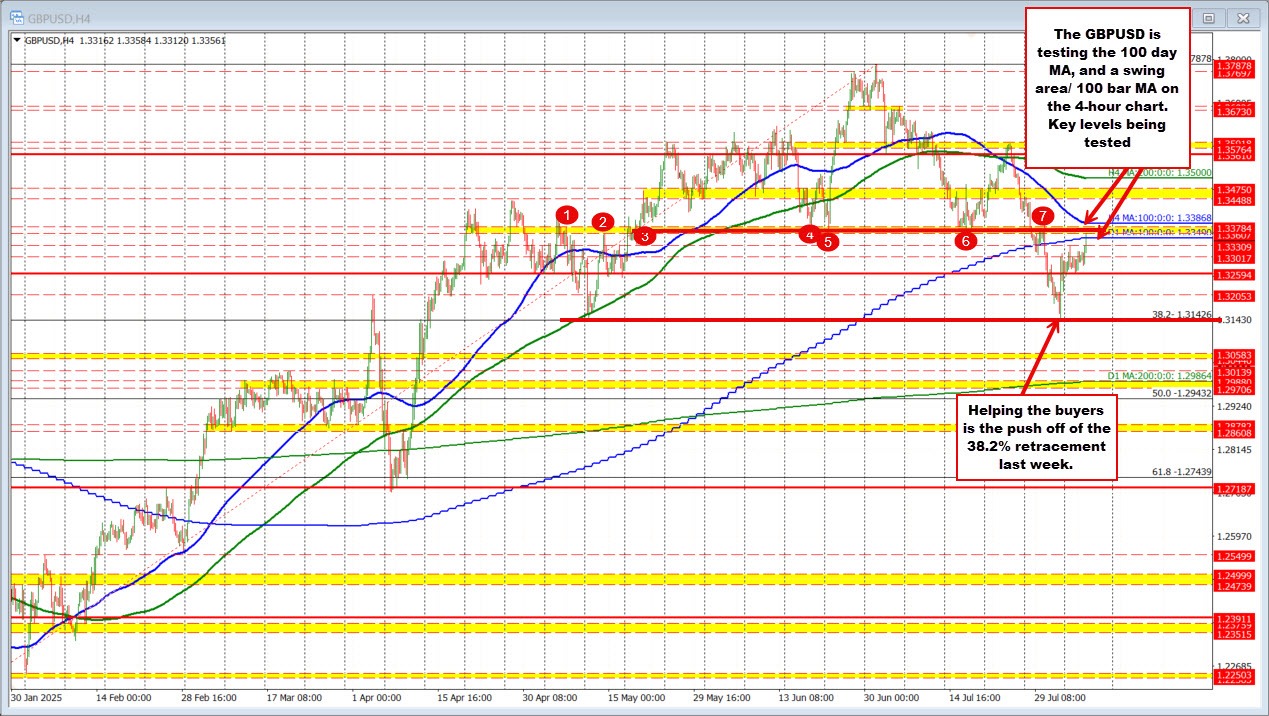Screen dimensions: 1269x716
Task: Click numbered marker 6 on the swing area
Action: click(965, 240)
